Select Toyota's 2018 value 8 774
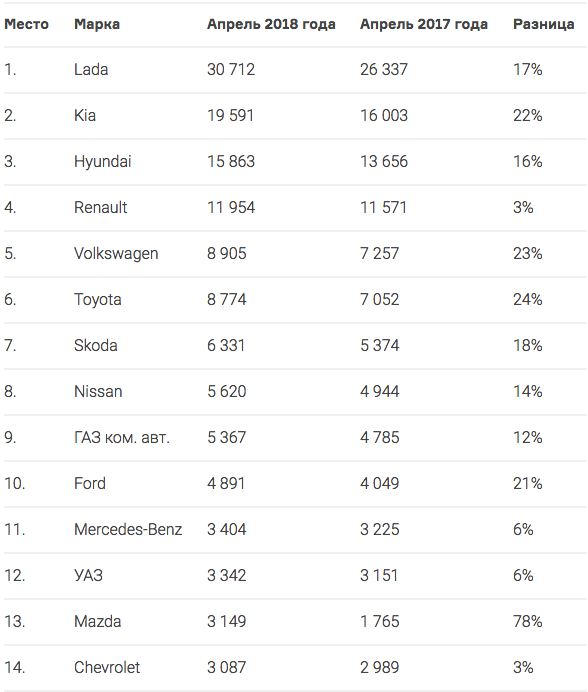The image size is (588, 692). point(226,299)
